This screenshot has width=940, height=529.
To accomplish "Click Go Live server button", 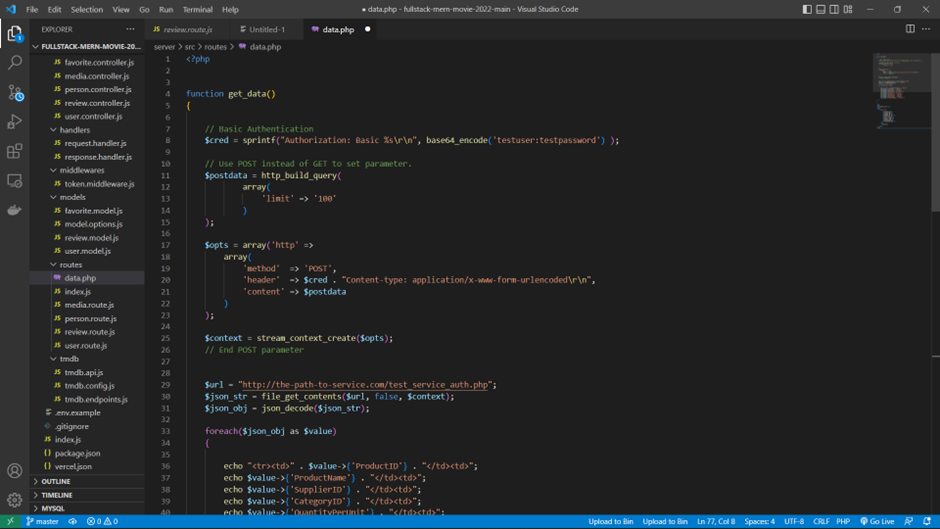I will click(877, 521).
